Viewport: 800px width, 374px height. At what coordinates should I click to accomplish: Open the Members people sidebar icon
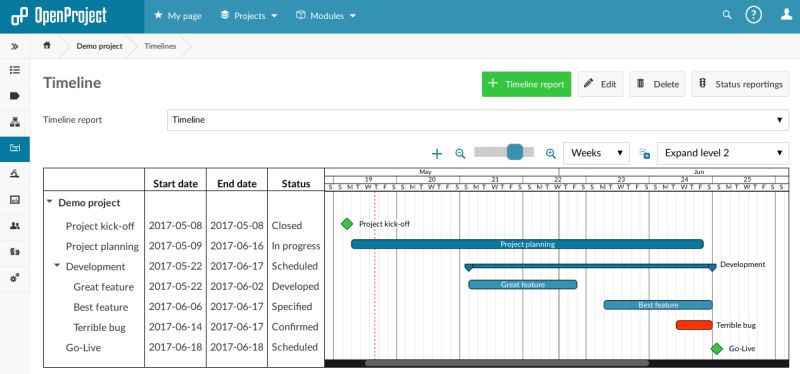click(x=15, y=226)
